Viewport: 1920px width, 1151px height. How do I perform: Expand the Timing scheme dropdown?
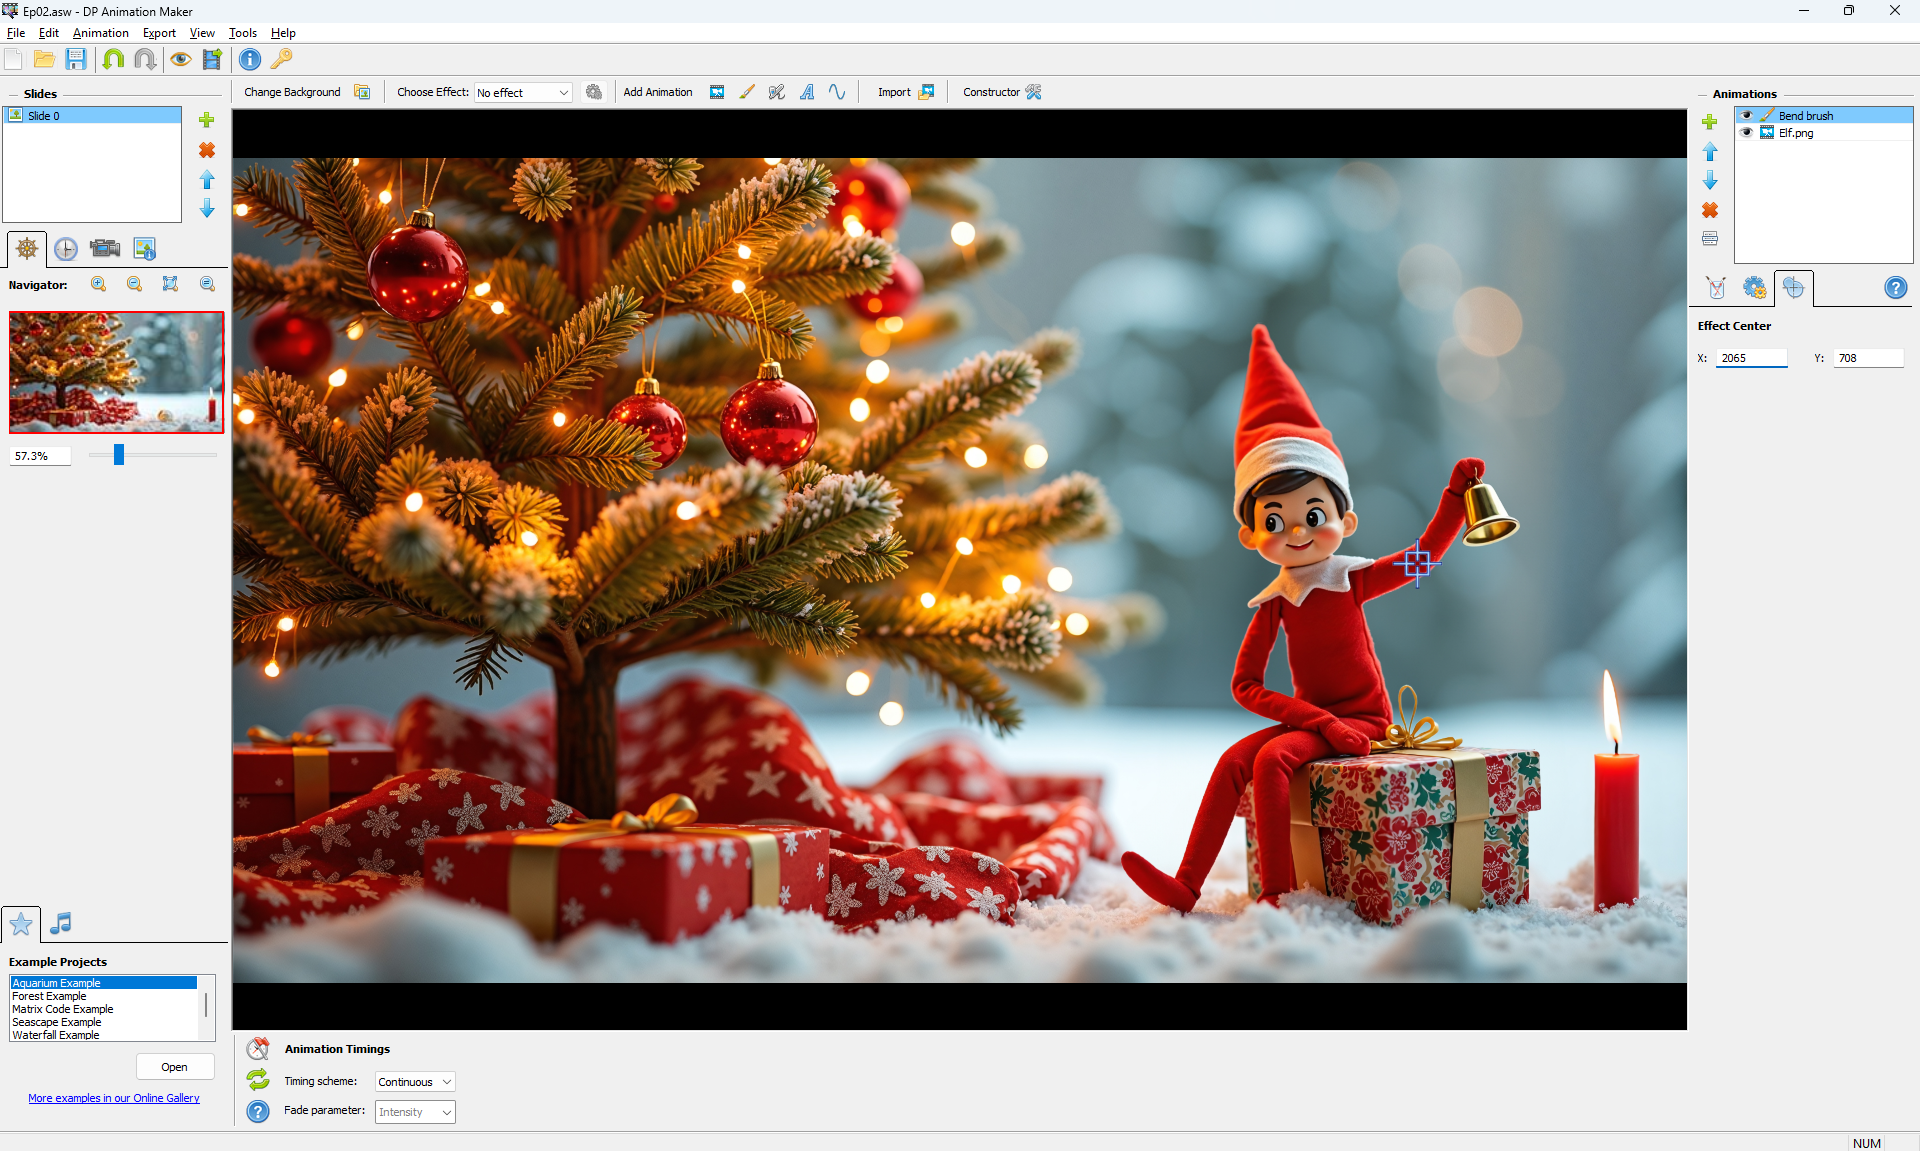tap(415, 1082)
